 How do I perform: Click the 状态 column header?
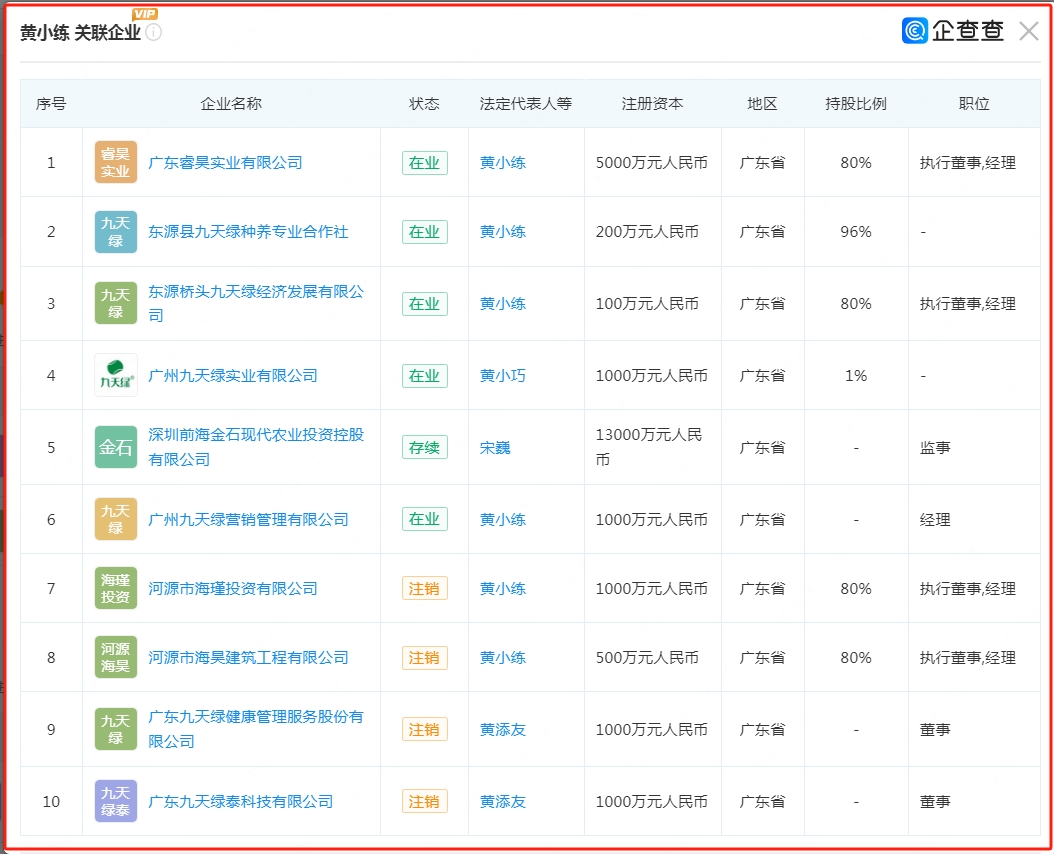point(424,104)
